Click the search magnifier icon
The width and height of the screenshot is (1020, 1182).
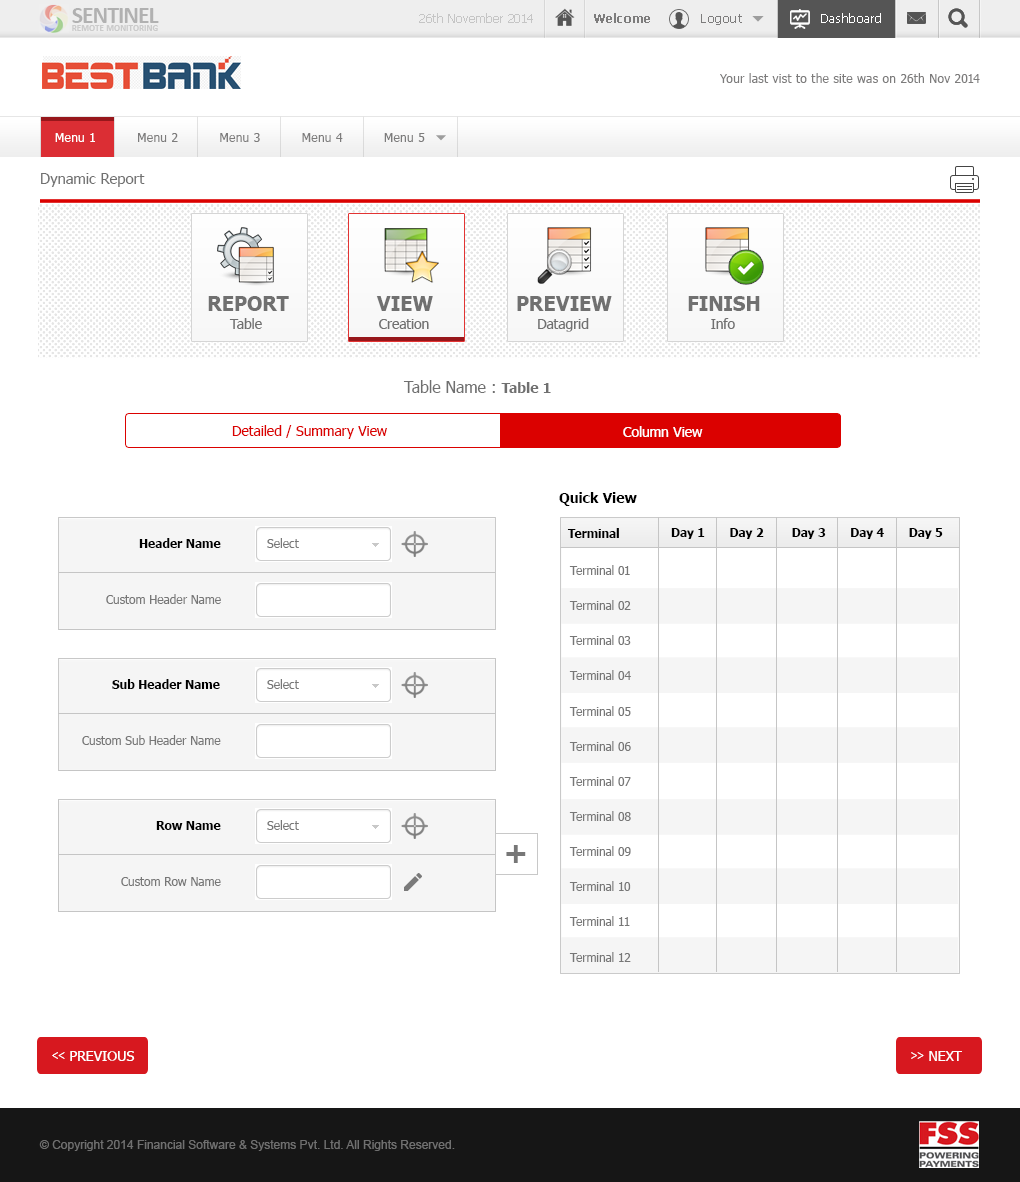958,18
